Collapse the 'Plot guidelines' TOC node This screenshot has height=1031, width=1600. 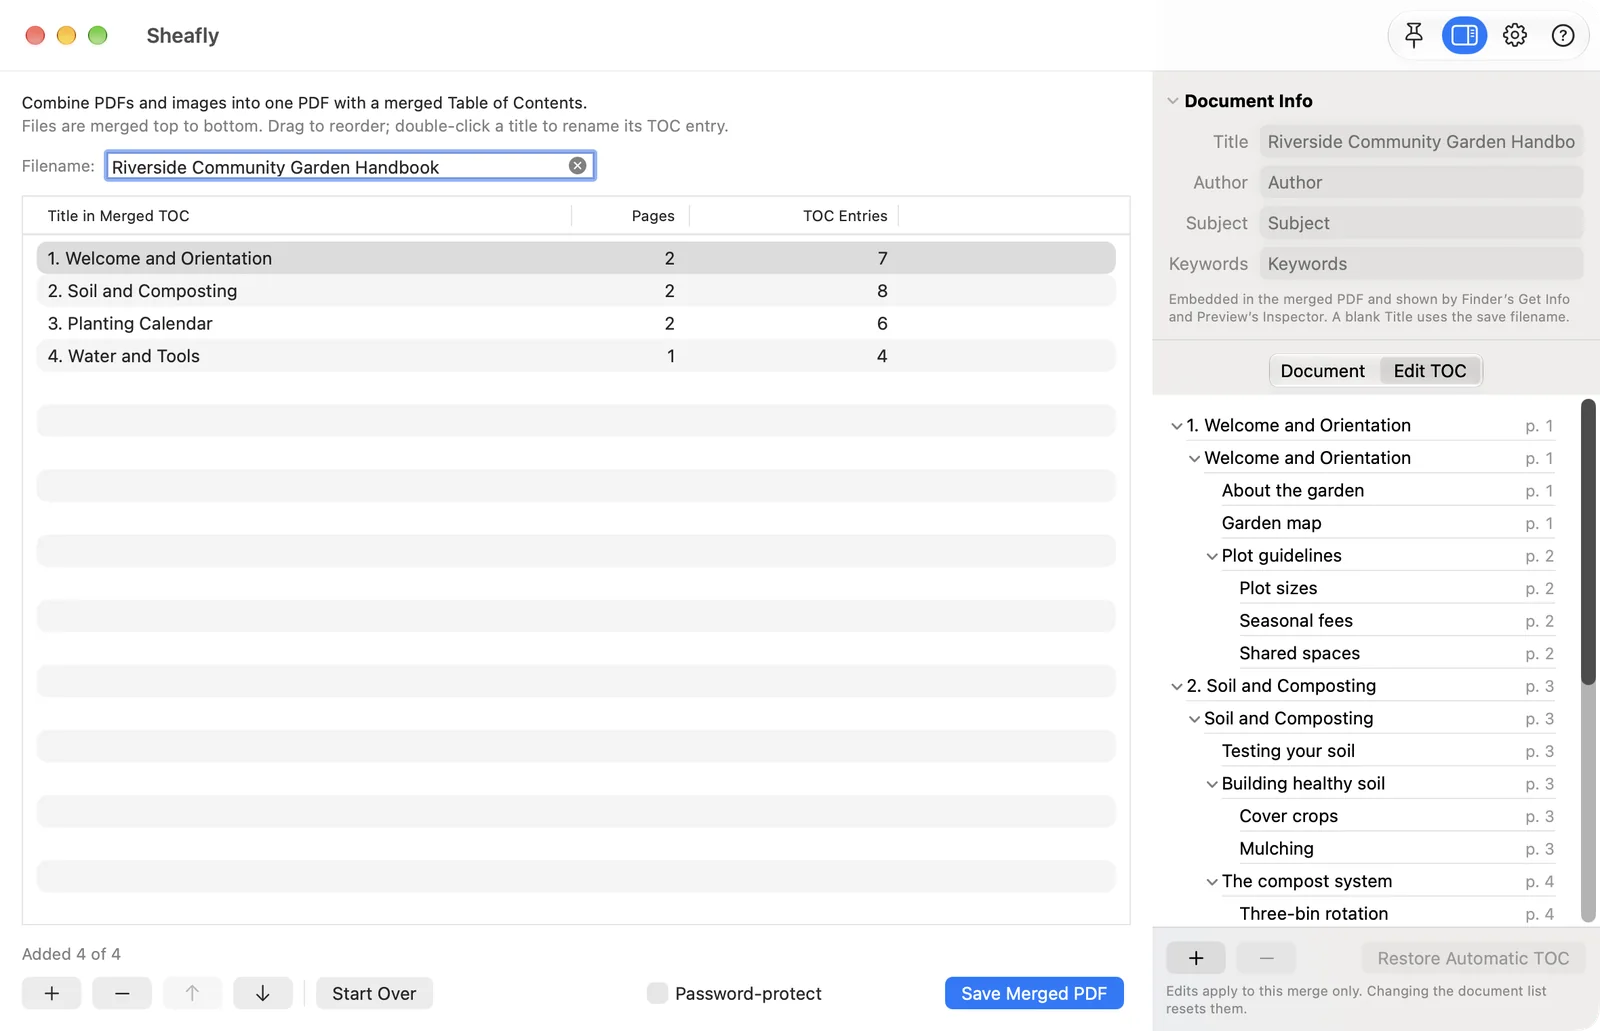click(x=1212, y=556)
